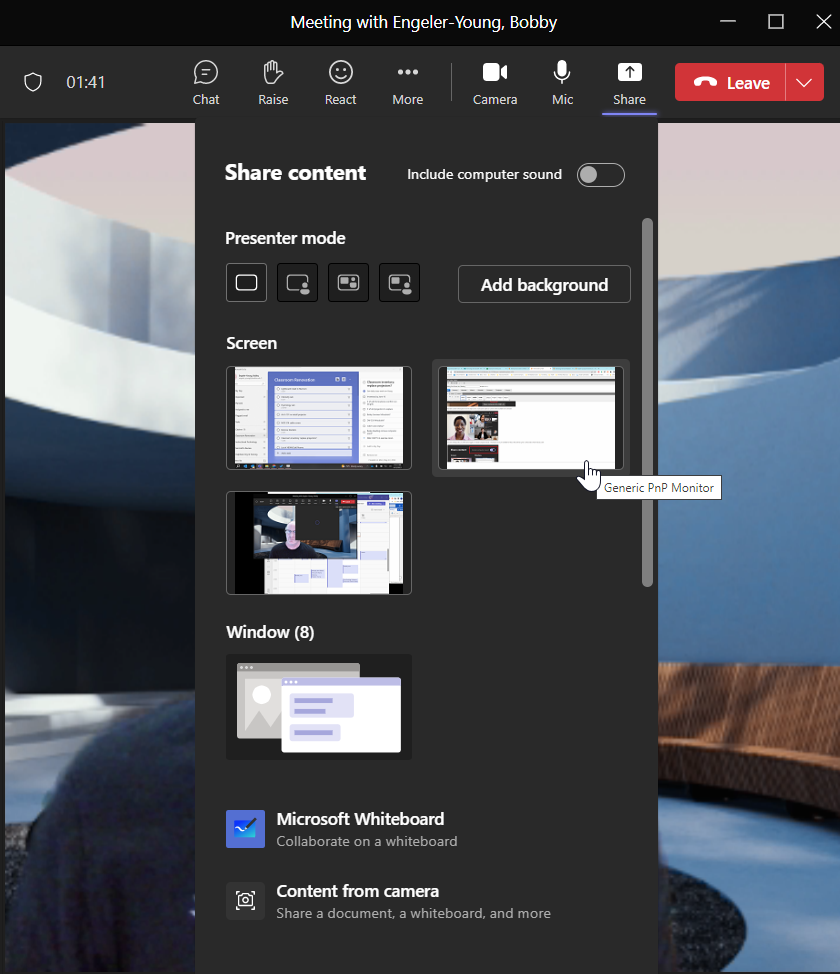Image resolution: width=840 pixels, height=974 pixels.
Task: Leave the meeting
Action: [x=730, y=82]
